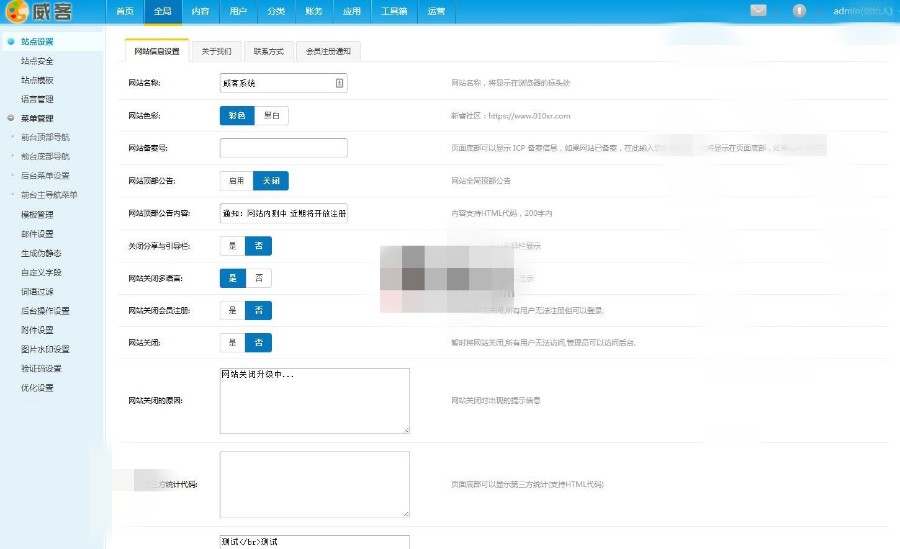Open 前台底部导航 in sidebar
900x549 pixels.
pos(45,156)
